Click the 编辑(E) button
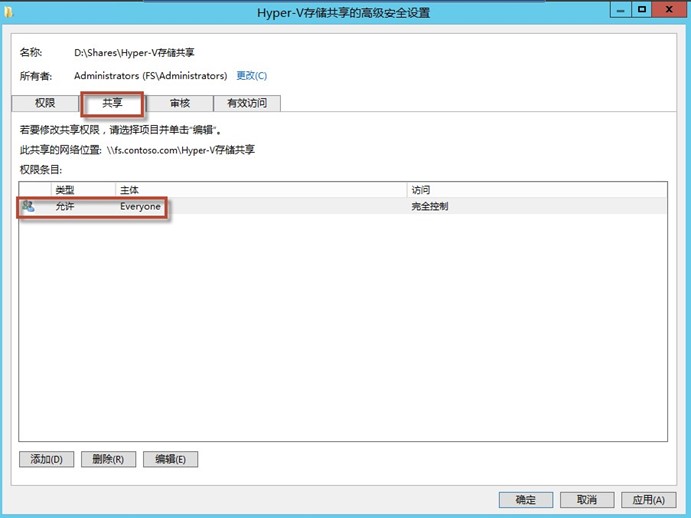This screenshot has width=691, height=518. click(170, 459)
